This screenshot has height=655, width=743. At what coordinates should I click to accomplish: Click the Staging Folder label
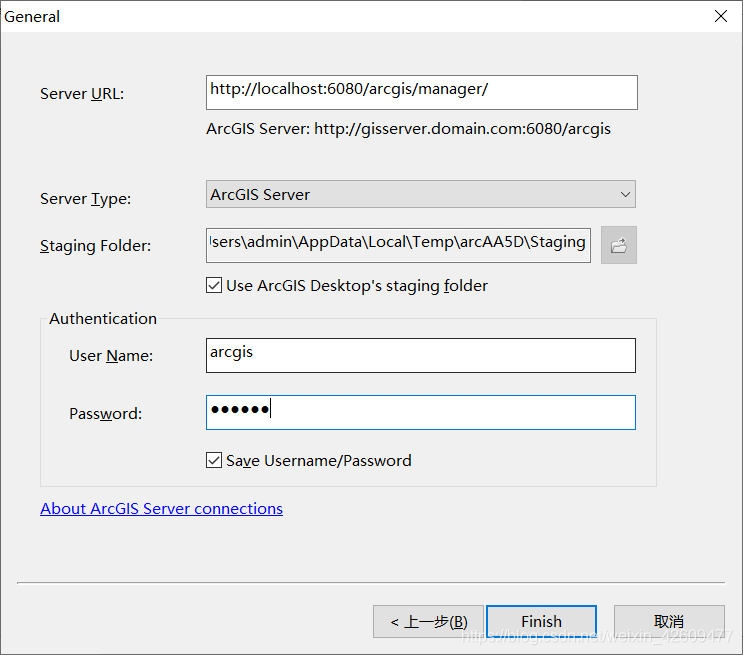pyautogui.click(x=95, y=246)
